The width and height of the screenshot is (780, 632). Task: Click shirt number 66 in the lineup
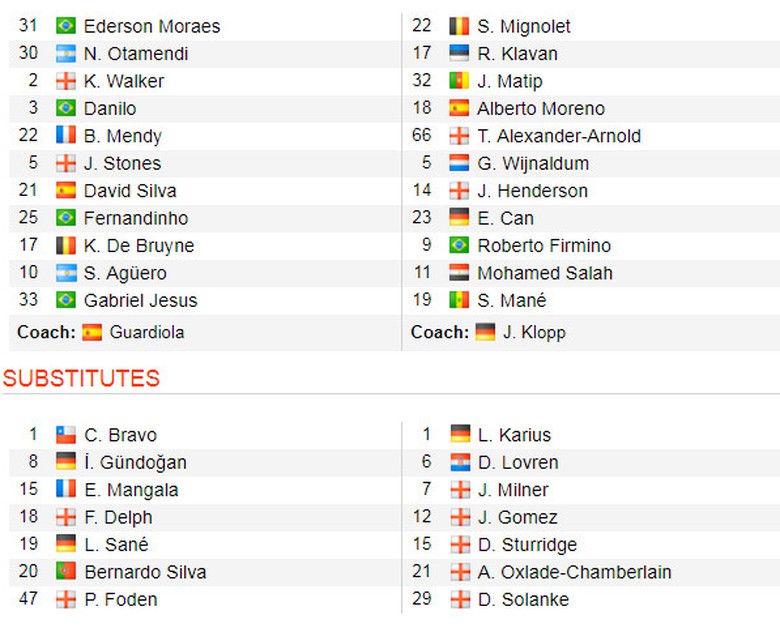pos(422,136)
